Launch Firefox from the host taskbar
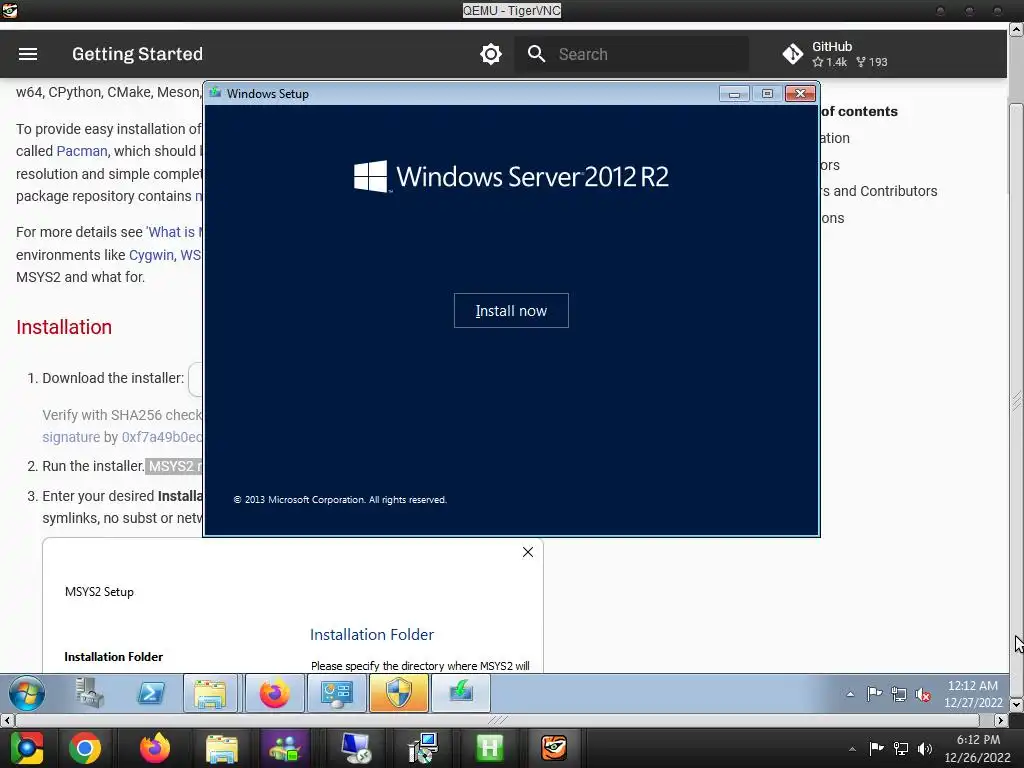Screen dimensions: 1024x768 [155, 748]
